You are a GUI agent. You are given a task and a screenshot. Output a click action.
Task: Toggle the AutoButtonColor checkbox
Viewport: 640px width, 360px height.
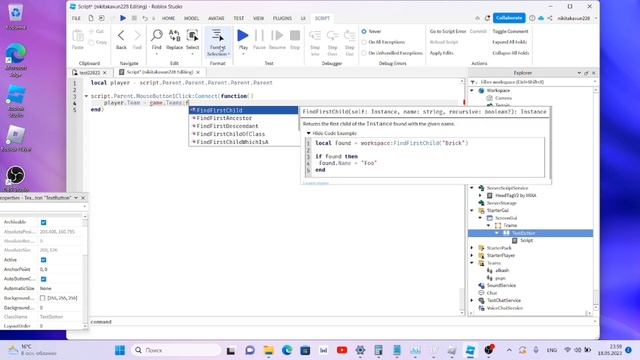point(43,279)
